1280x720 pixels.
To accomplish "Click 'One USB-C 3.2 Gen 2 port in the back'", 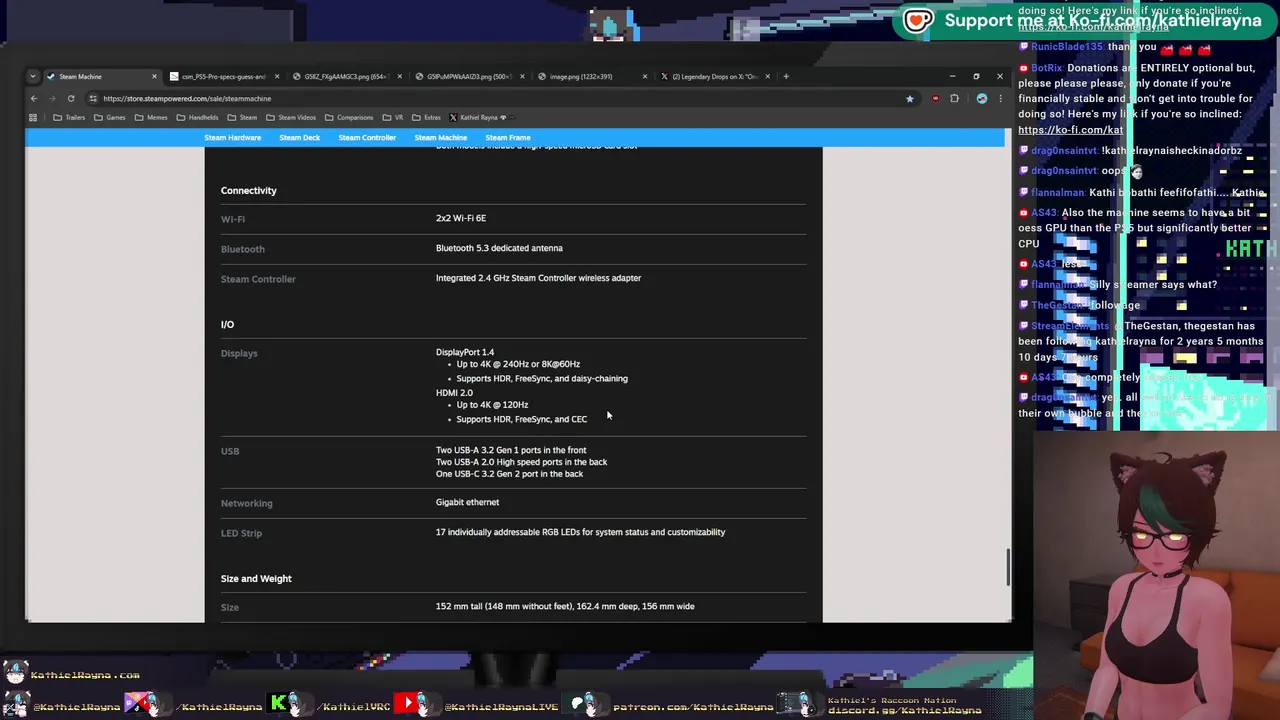I will (x=509, y=474).
